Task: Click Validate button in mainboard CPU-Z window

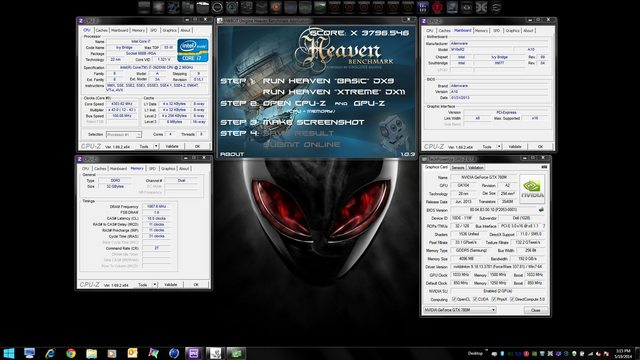Action: click(515, 147)
